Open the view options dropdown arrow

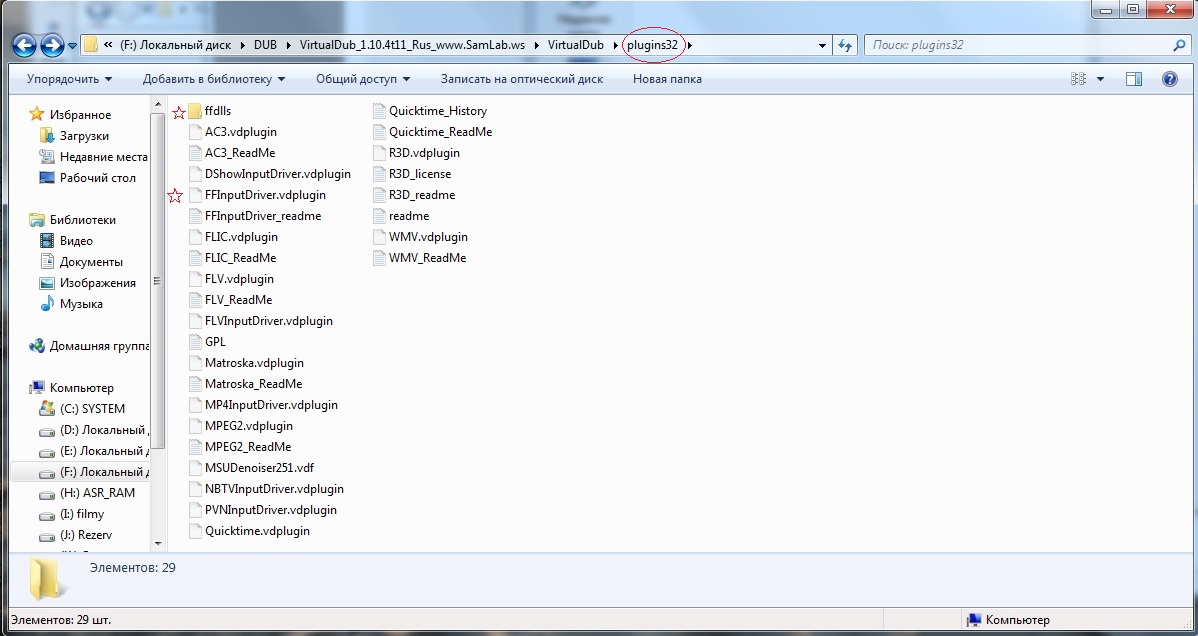pyautogui.click(x=1100, y=79)
